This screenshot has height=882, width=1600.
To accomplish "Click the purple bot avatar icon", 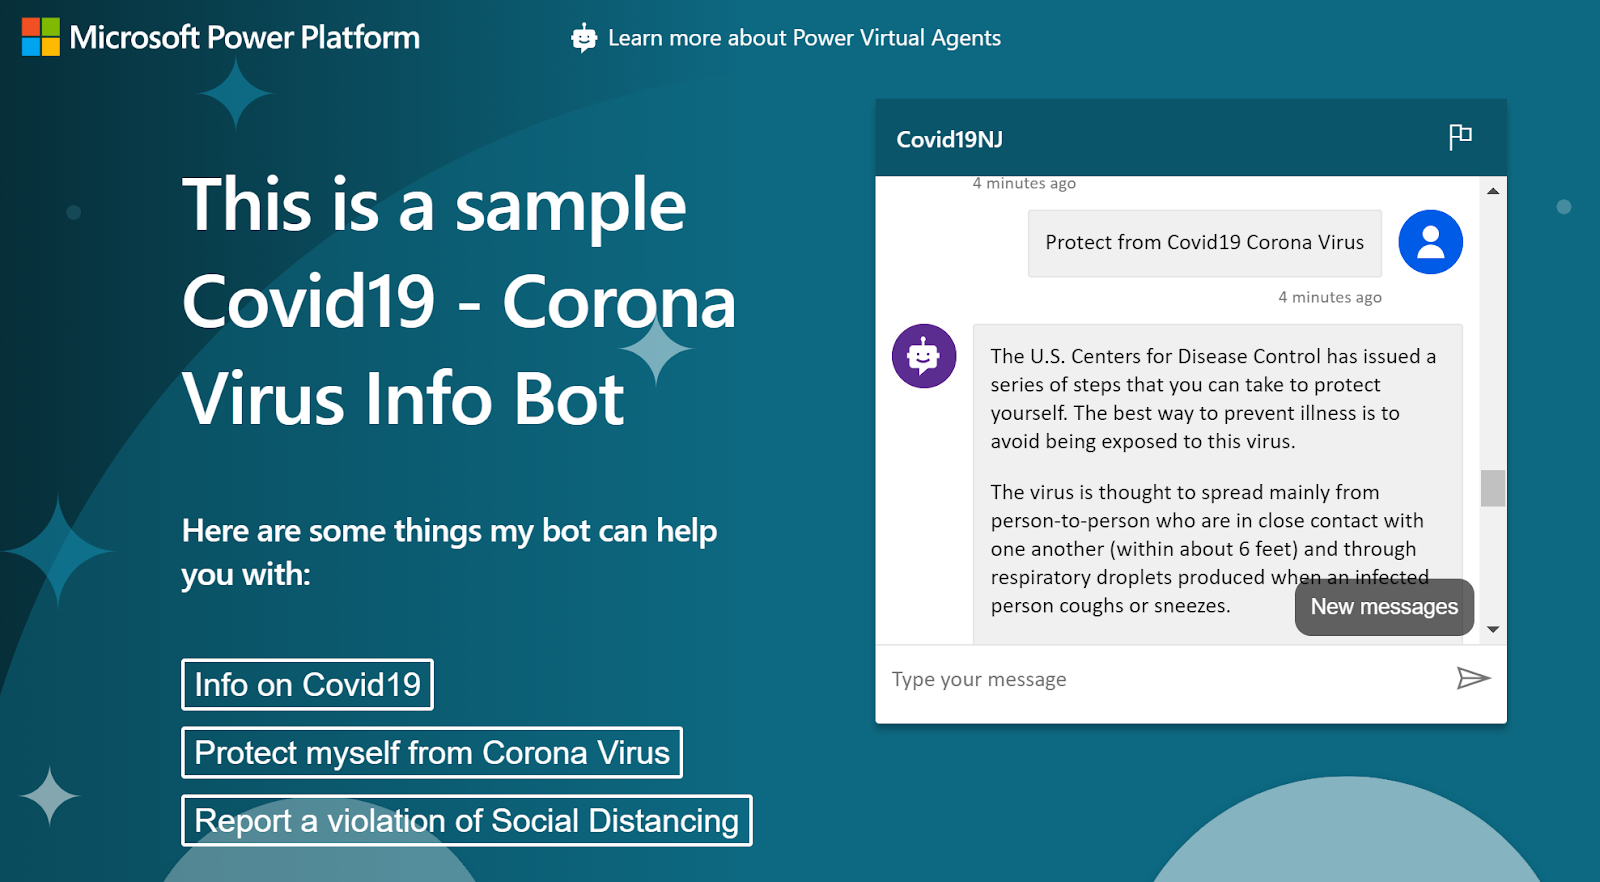I will pyautogui.click(x=924, y=356).
